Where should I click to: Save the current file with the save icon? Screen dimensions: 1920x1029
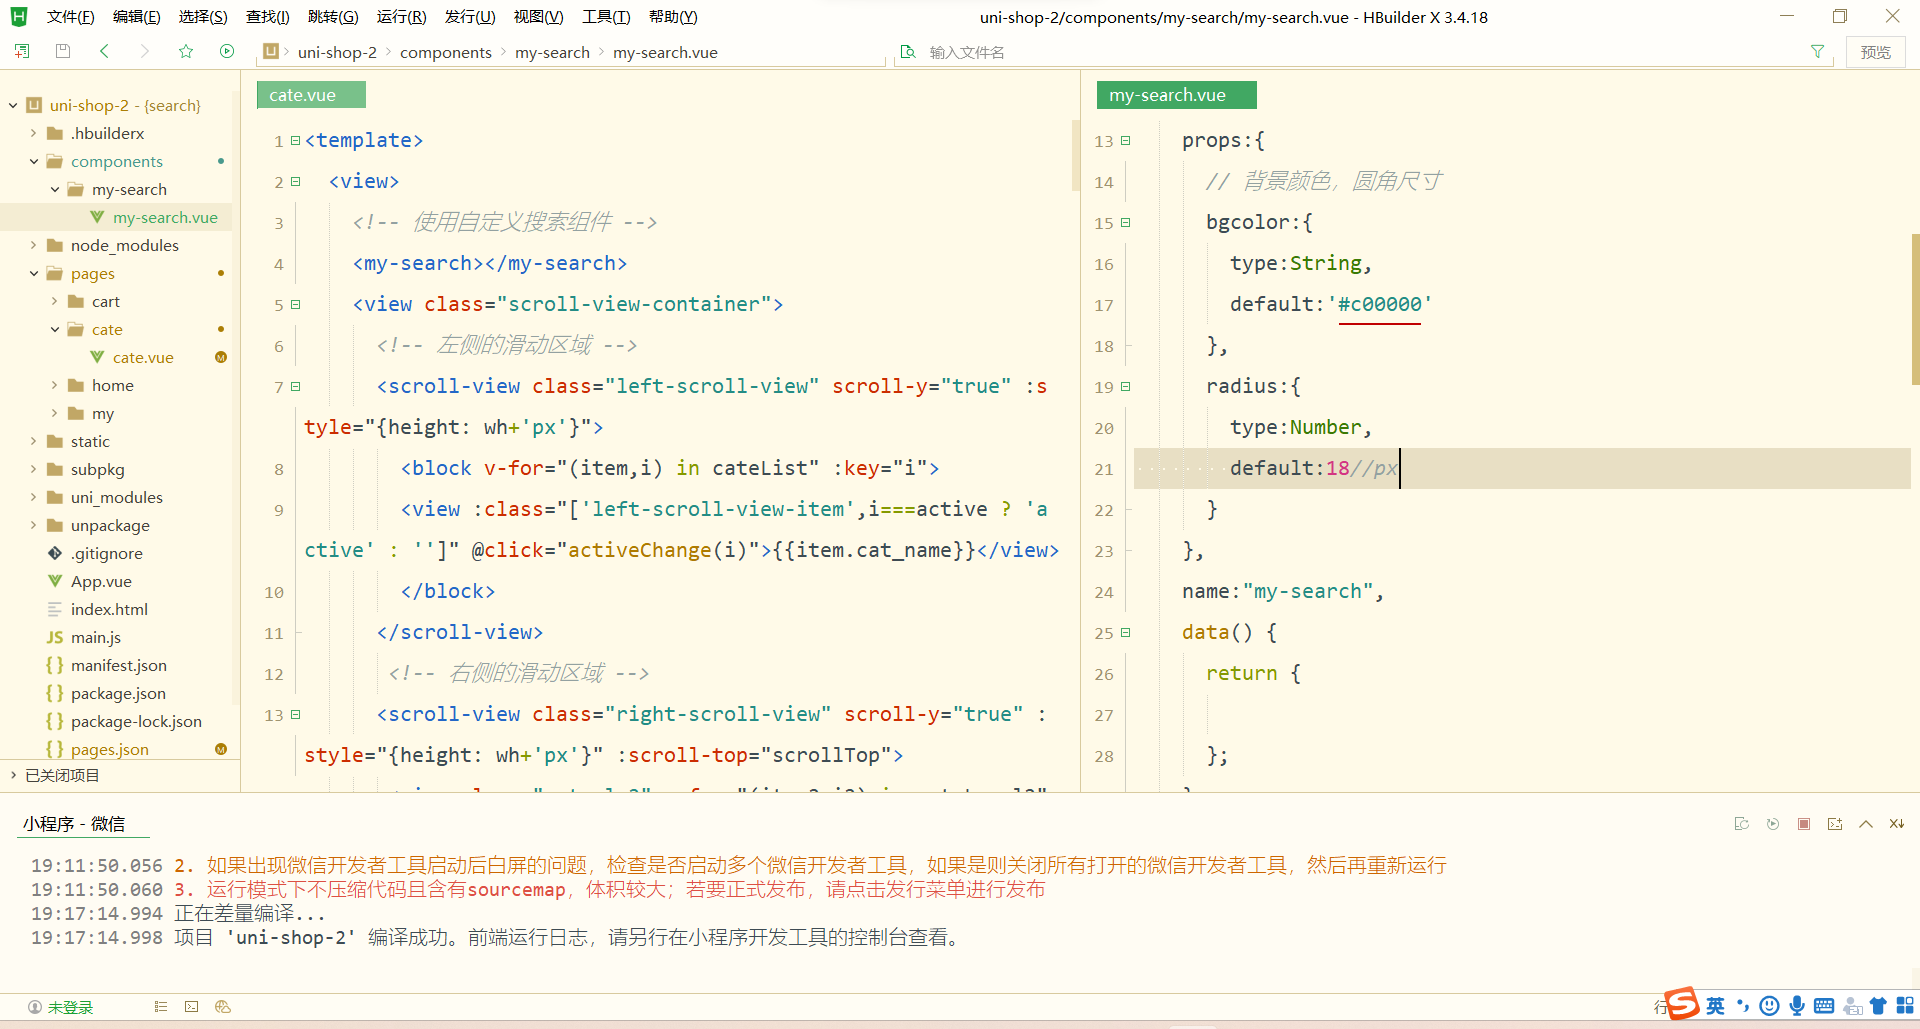pyautogui.click(x=62, y=51)
